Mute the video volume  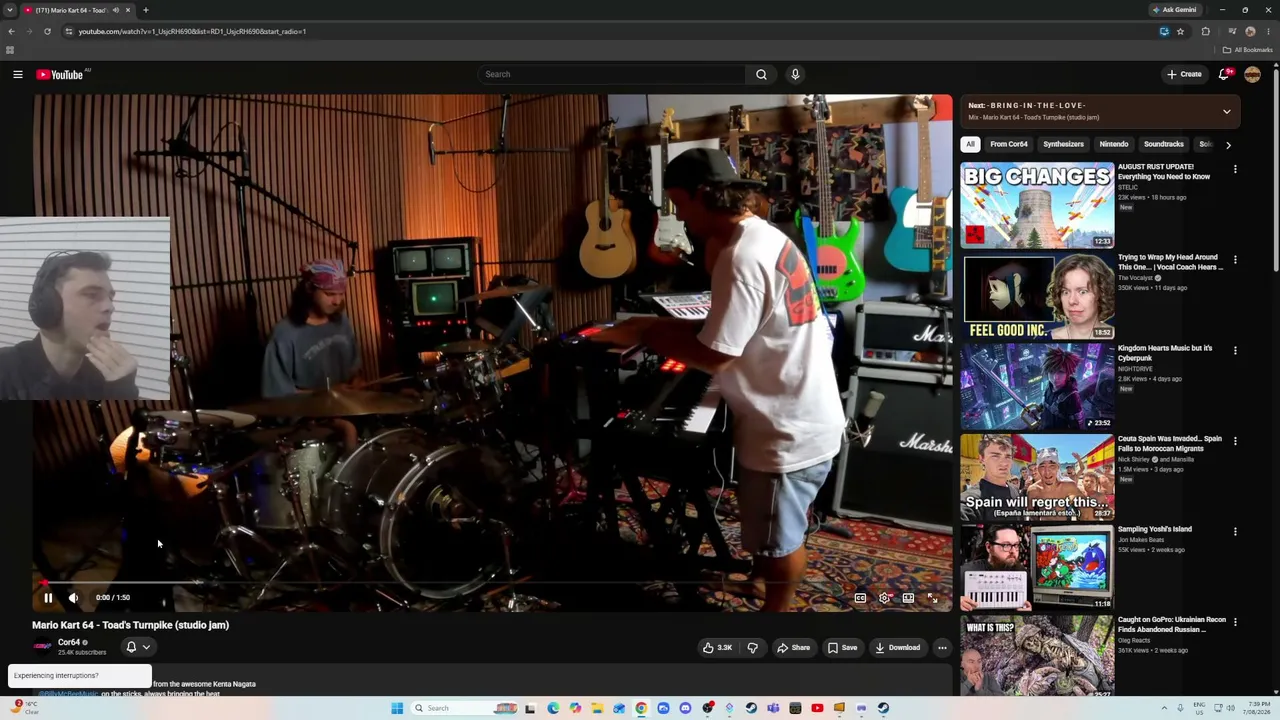(x=73, y=598)
